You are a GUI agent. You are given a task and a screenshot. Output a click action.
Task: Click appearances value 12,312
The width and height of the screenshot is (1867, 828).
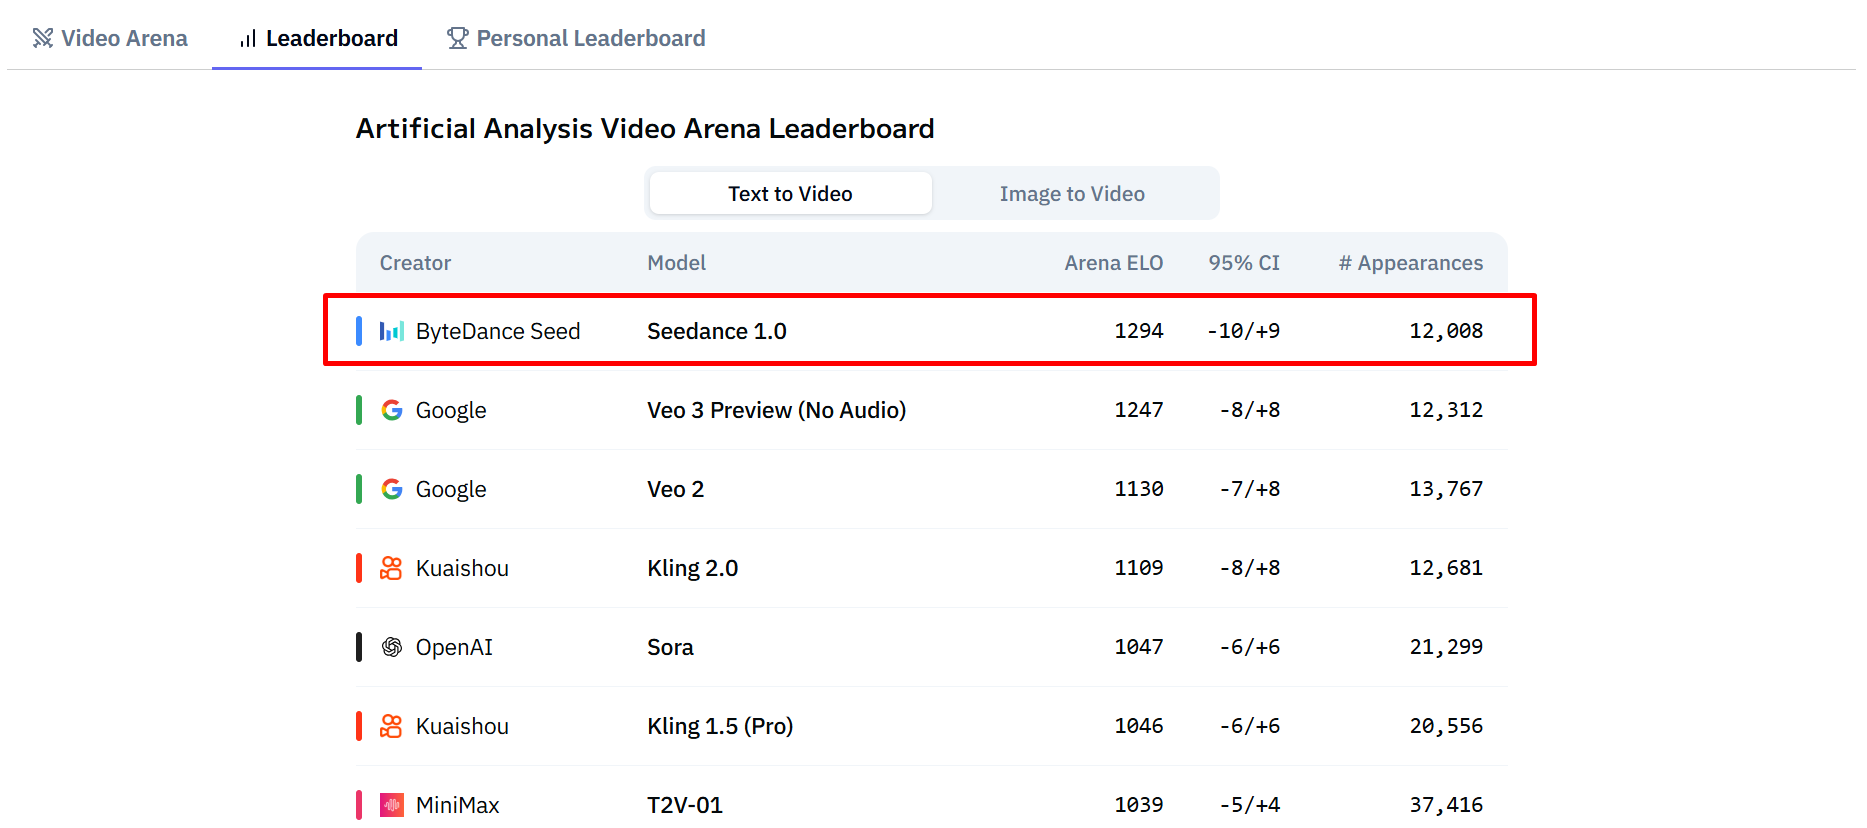(x=1446, y=410)
